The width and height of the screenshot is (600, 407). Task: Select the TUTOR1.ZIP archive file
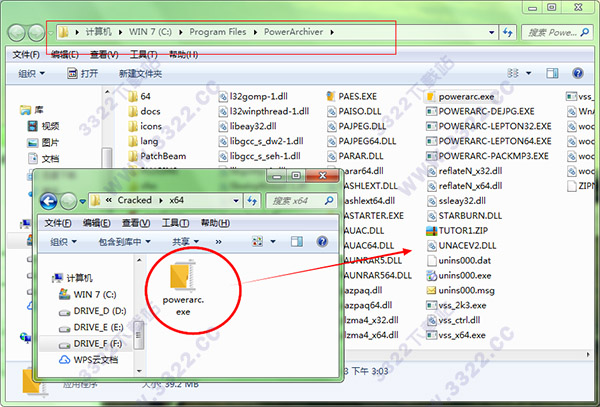click(x=457, y=231)
